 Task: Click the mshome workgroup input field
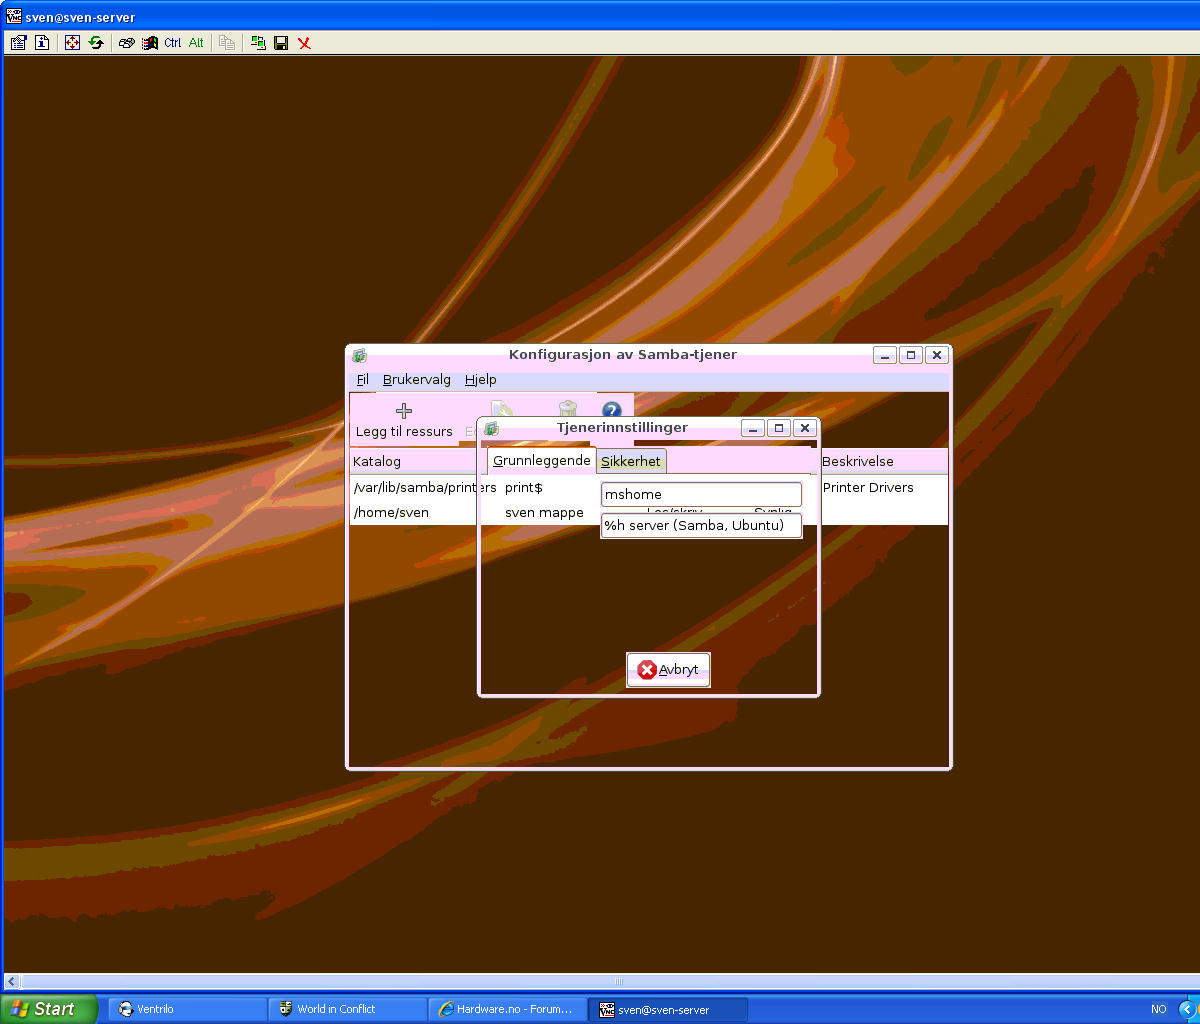point(701,494)
